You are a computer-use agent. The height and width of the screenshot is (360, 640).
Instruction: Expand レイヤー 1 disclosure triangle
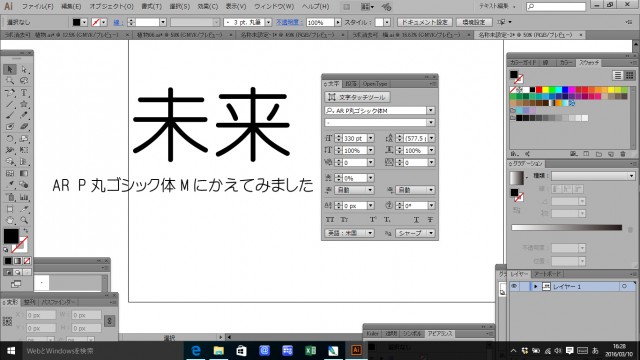pos(536,287)
